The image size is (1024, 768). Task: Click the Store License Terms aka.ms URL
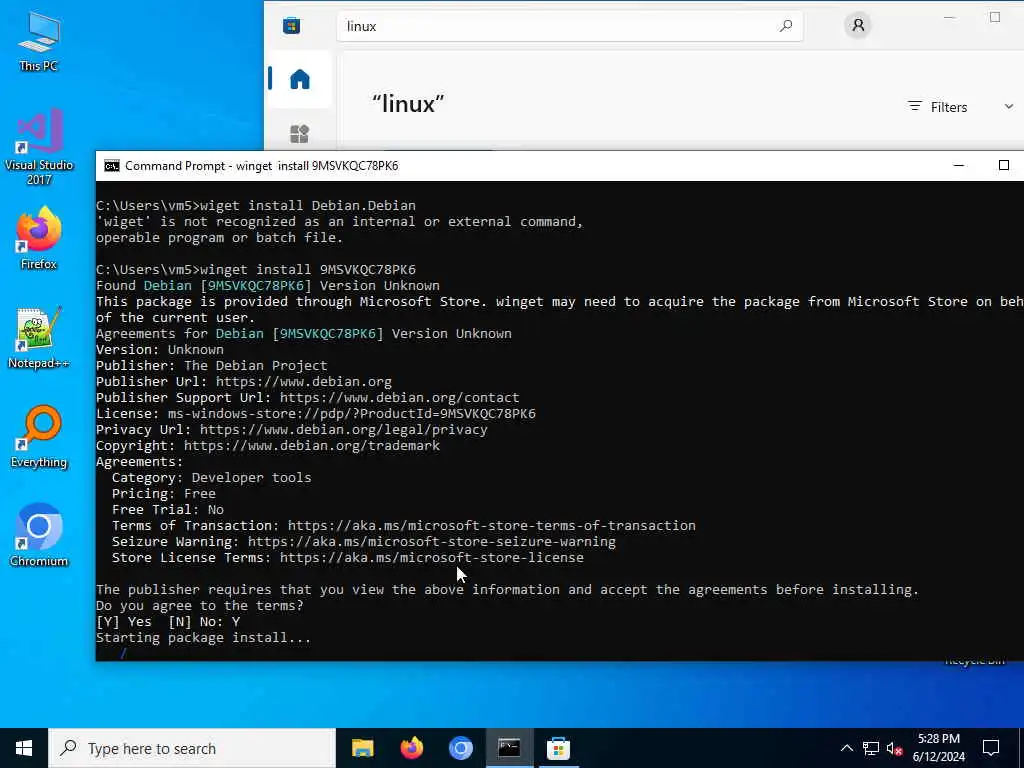pyautogui.click(x=432, y=558)
